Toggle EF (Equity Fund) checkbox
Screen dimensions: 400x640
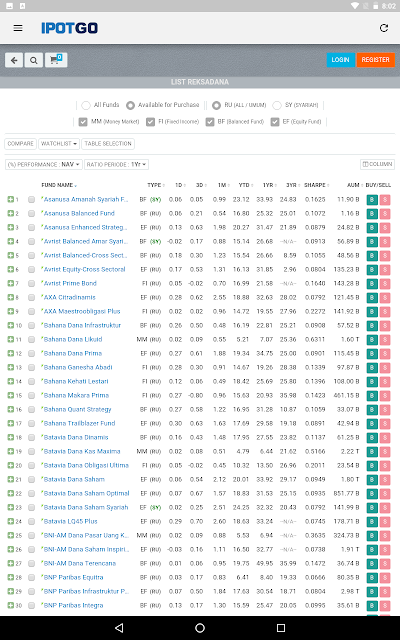(275, 122)
